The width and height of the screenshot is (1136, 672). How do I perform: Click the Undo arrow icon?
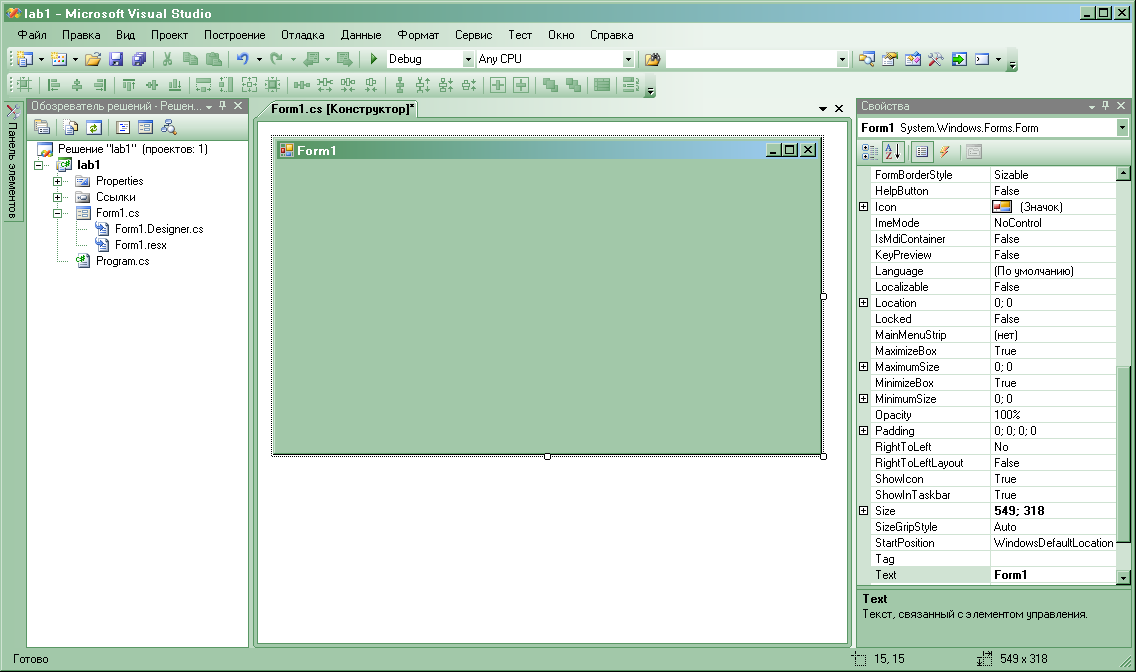(242, 59)
